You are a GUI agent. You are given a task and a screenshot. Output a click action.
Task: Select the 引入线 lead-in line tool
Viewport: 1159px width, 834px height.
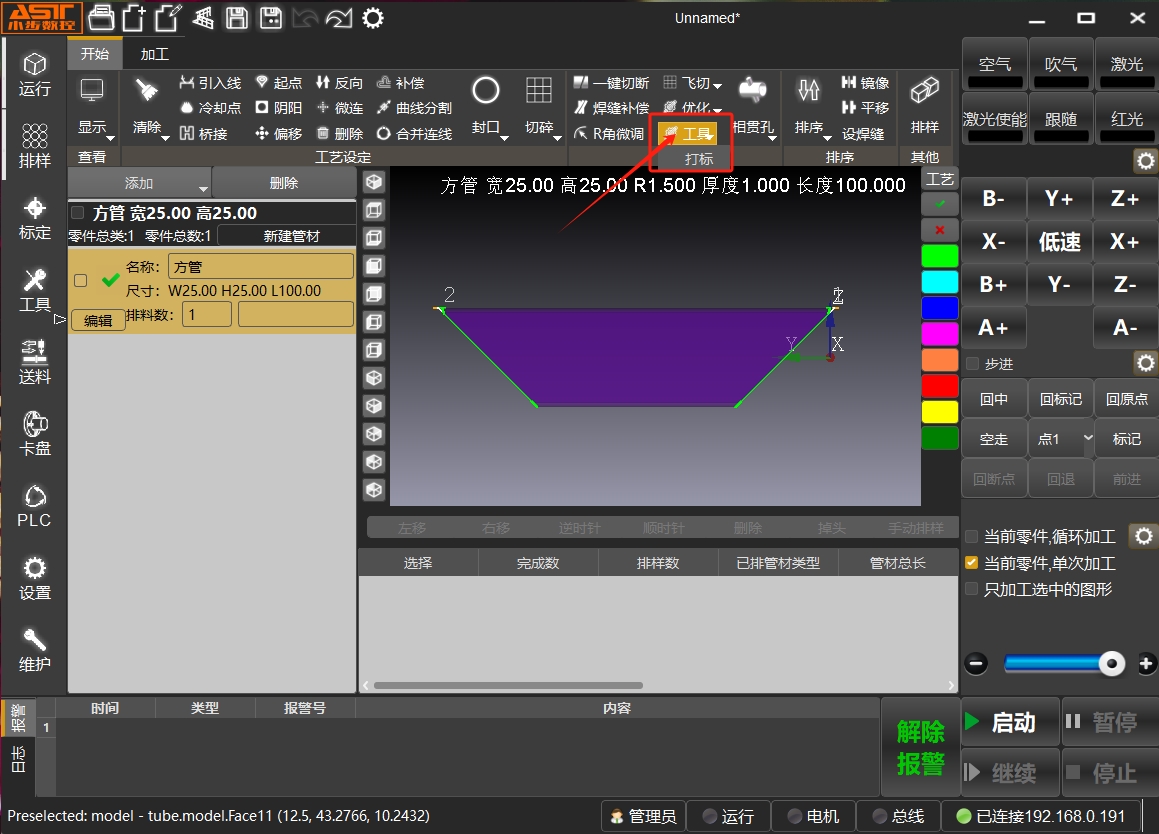coord(210,83)
